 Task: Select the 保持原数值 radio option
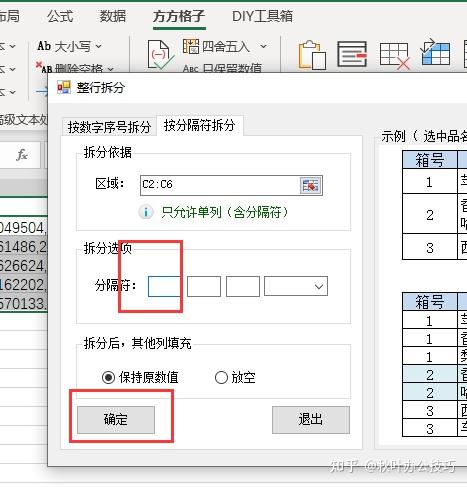tap(108, 378)
